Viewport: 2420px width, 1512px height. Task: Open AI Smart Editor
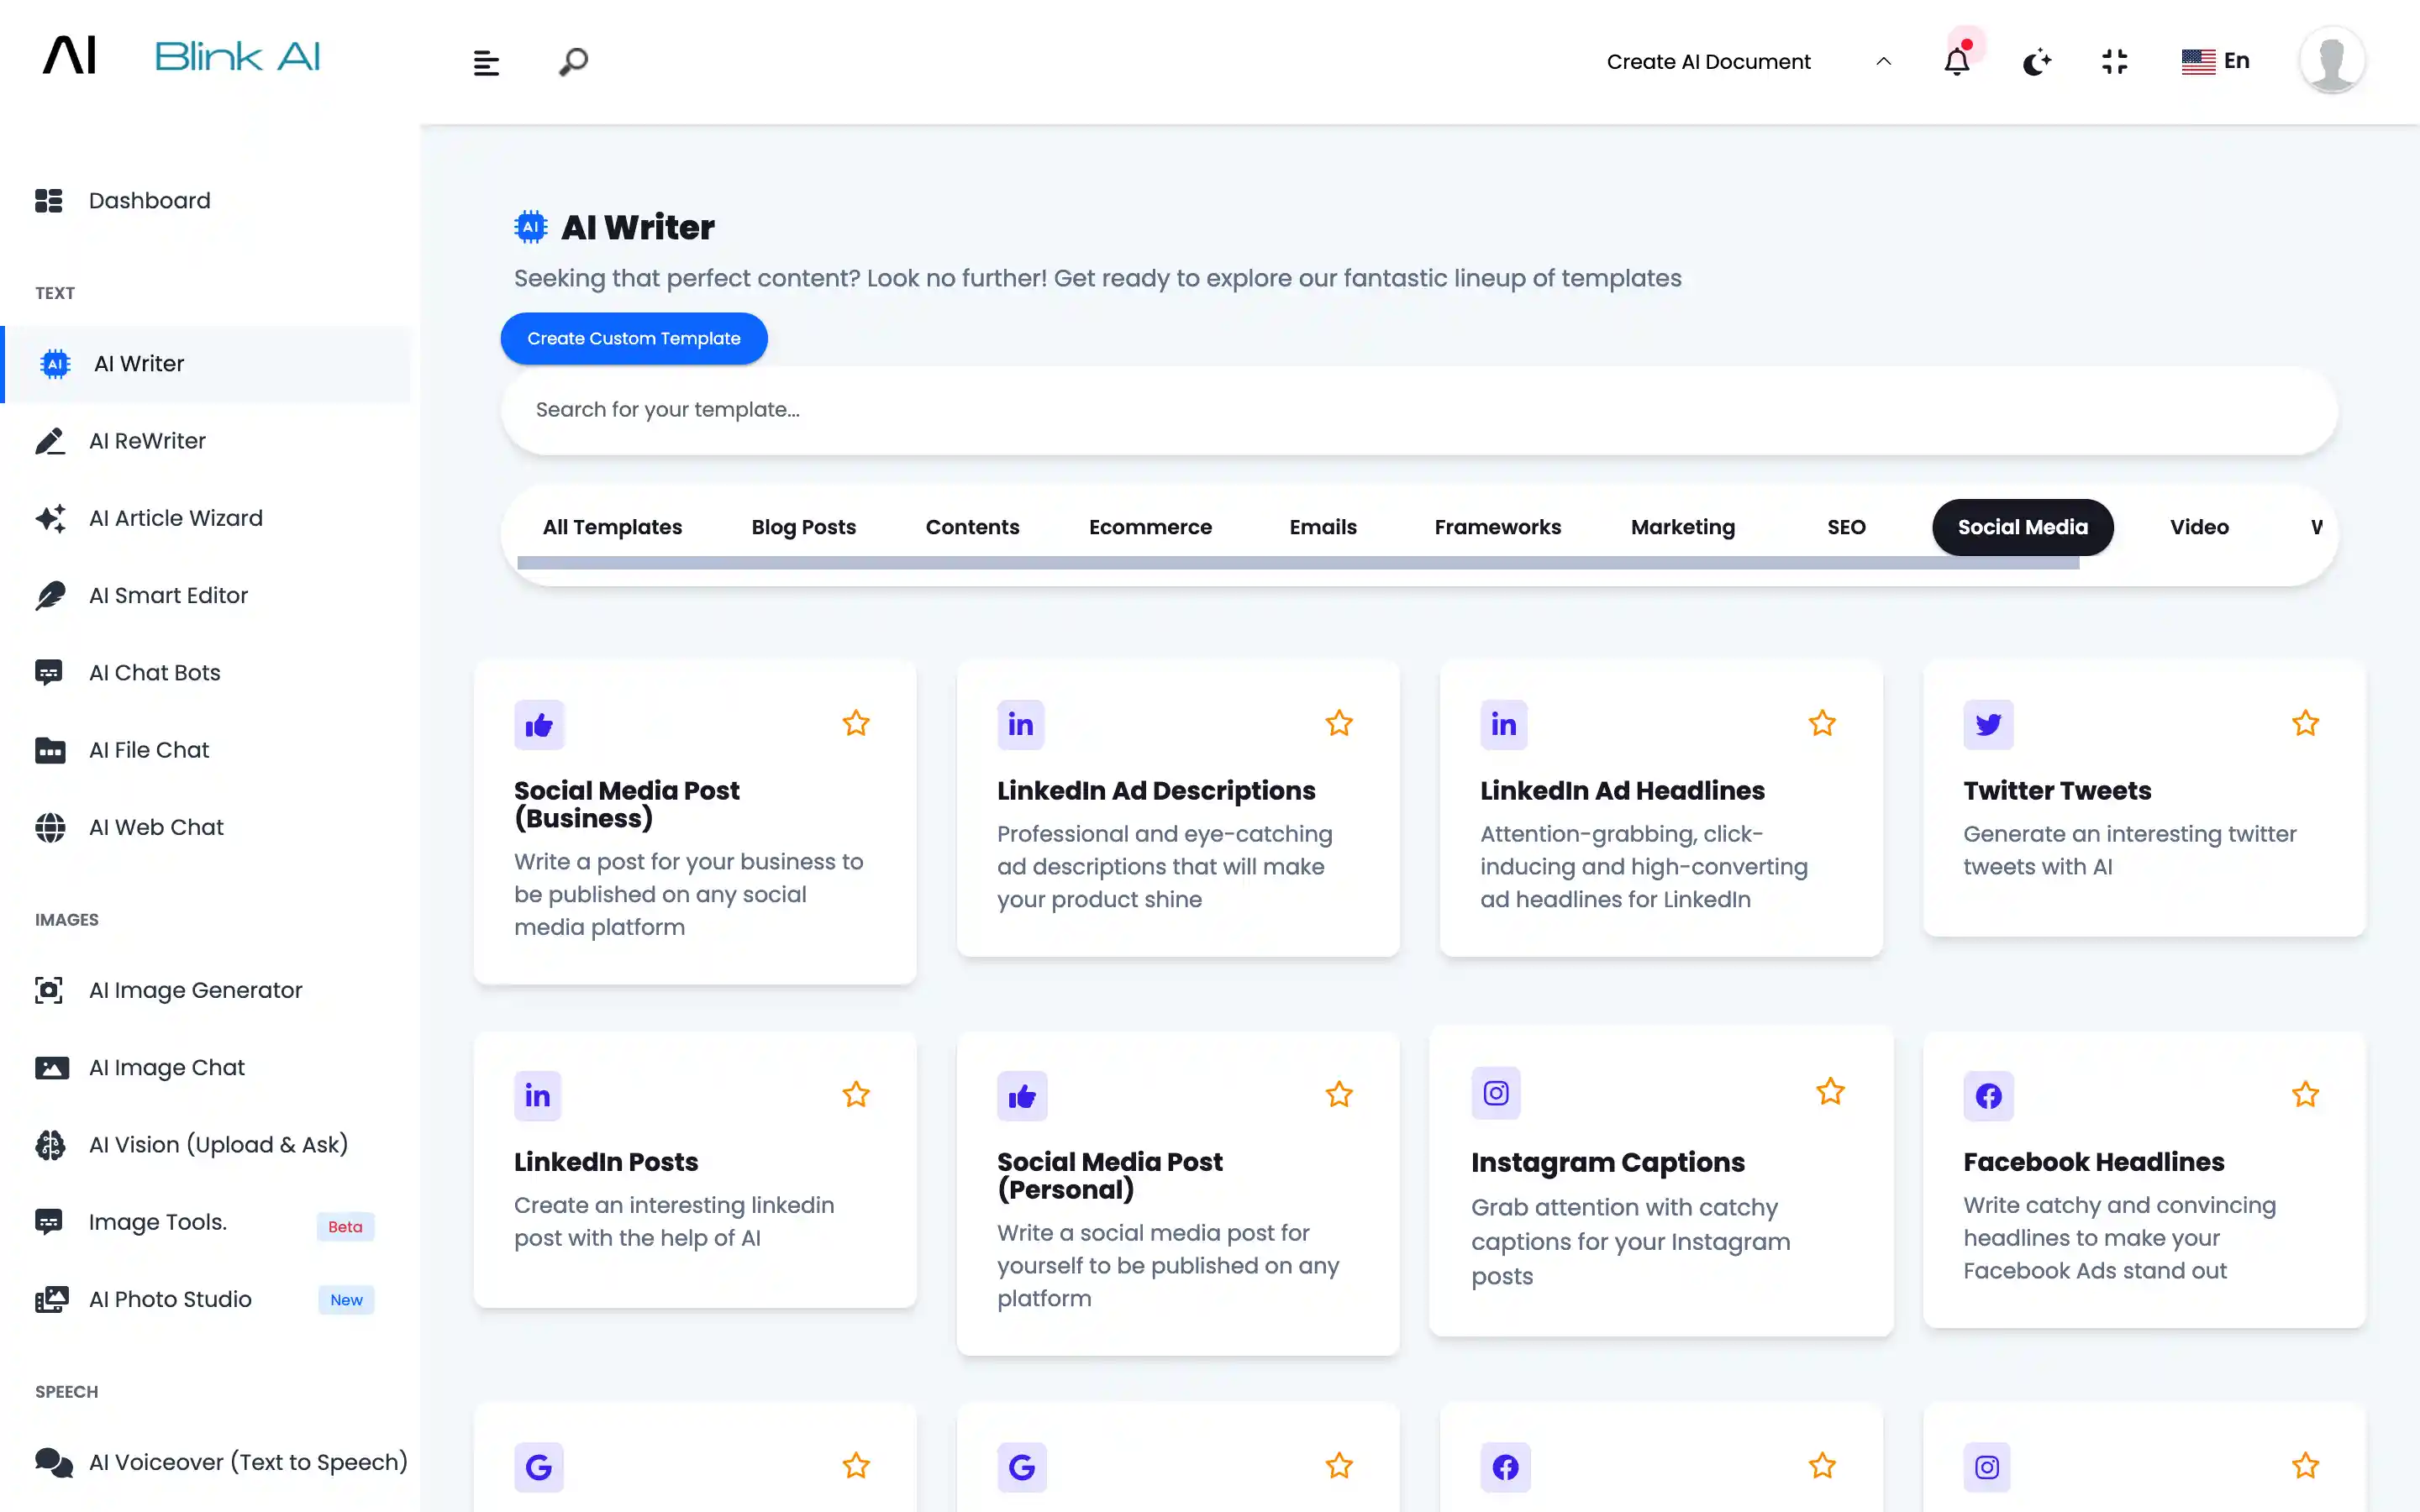click(168, 595)
